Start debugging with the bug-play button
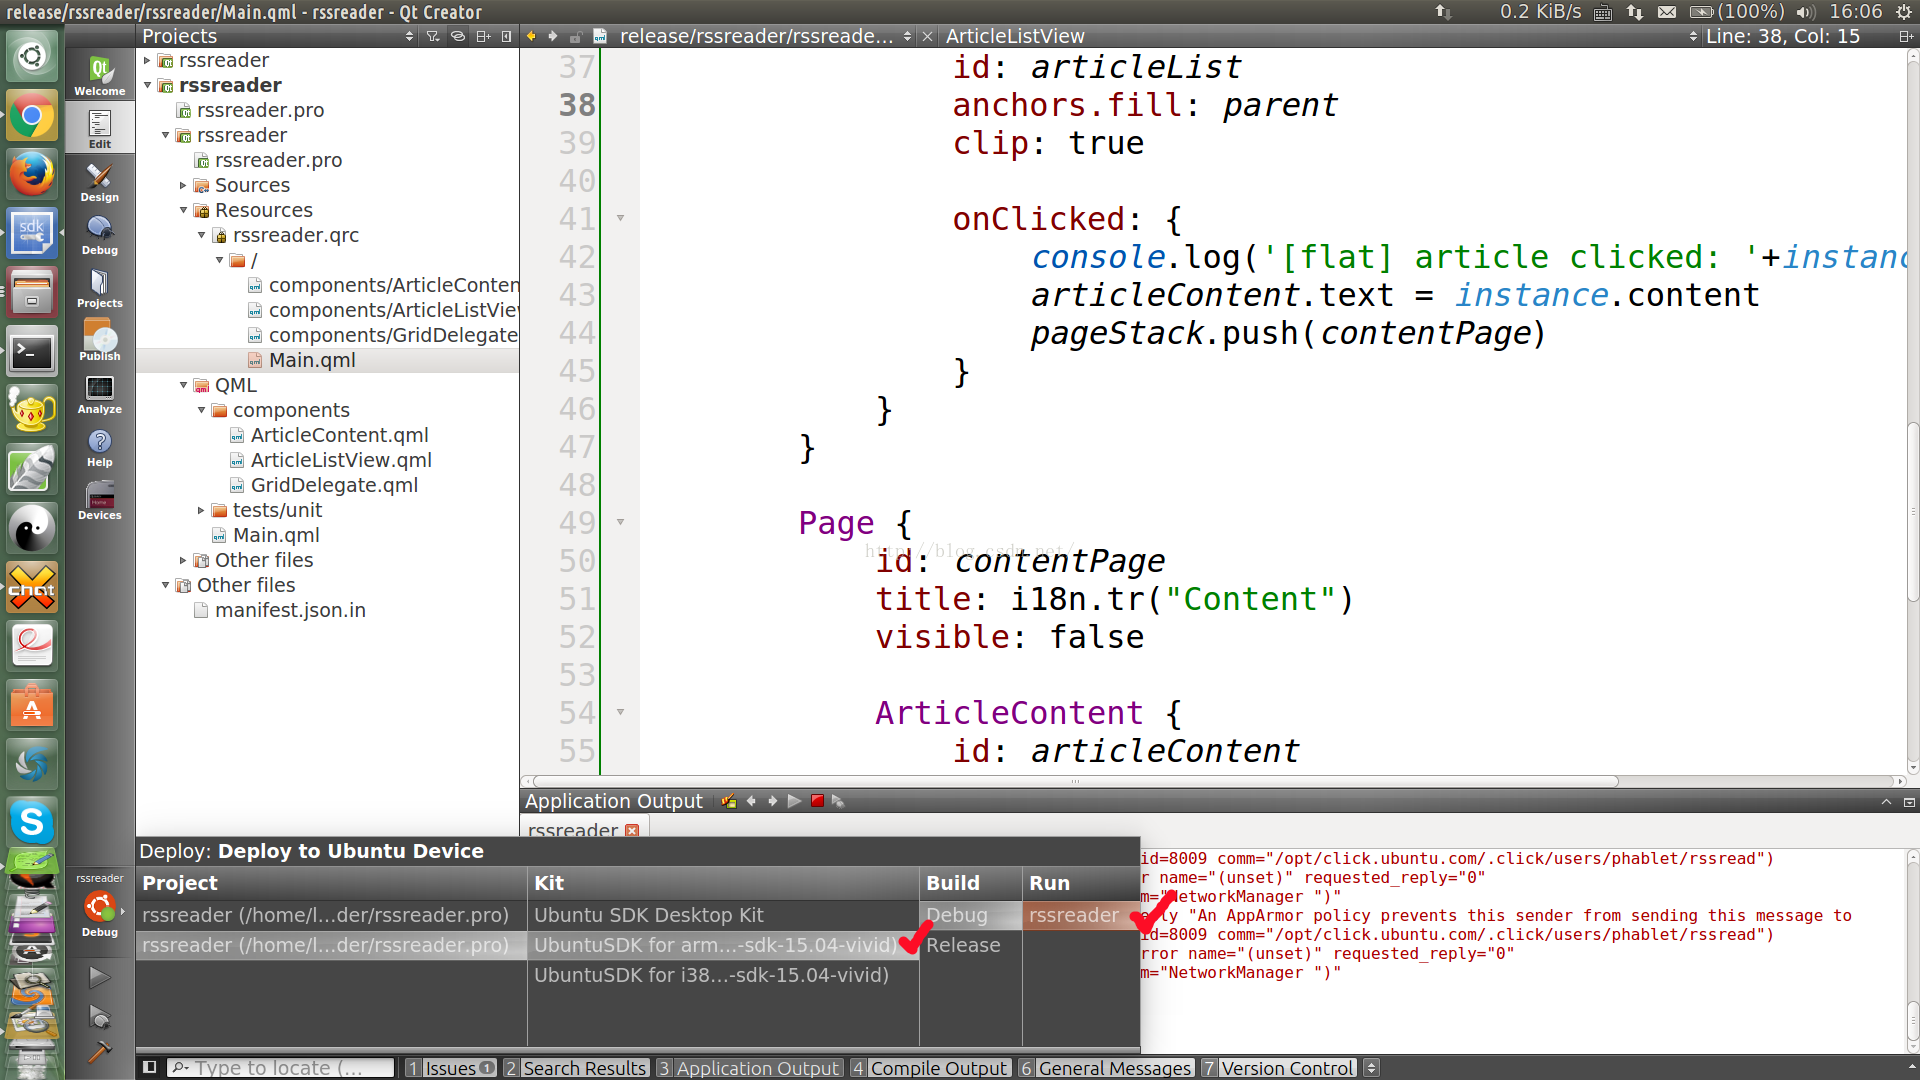 99,1016
